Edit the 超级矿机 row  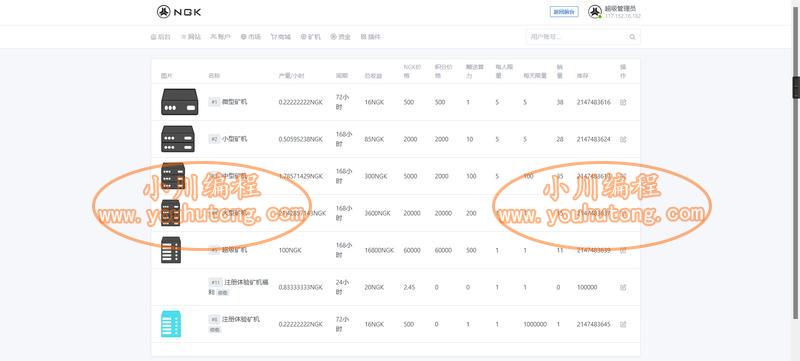(x=623, y=250)
